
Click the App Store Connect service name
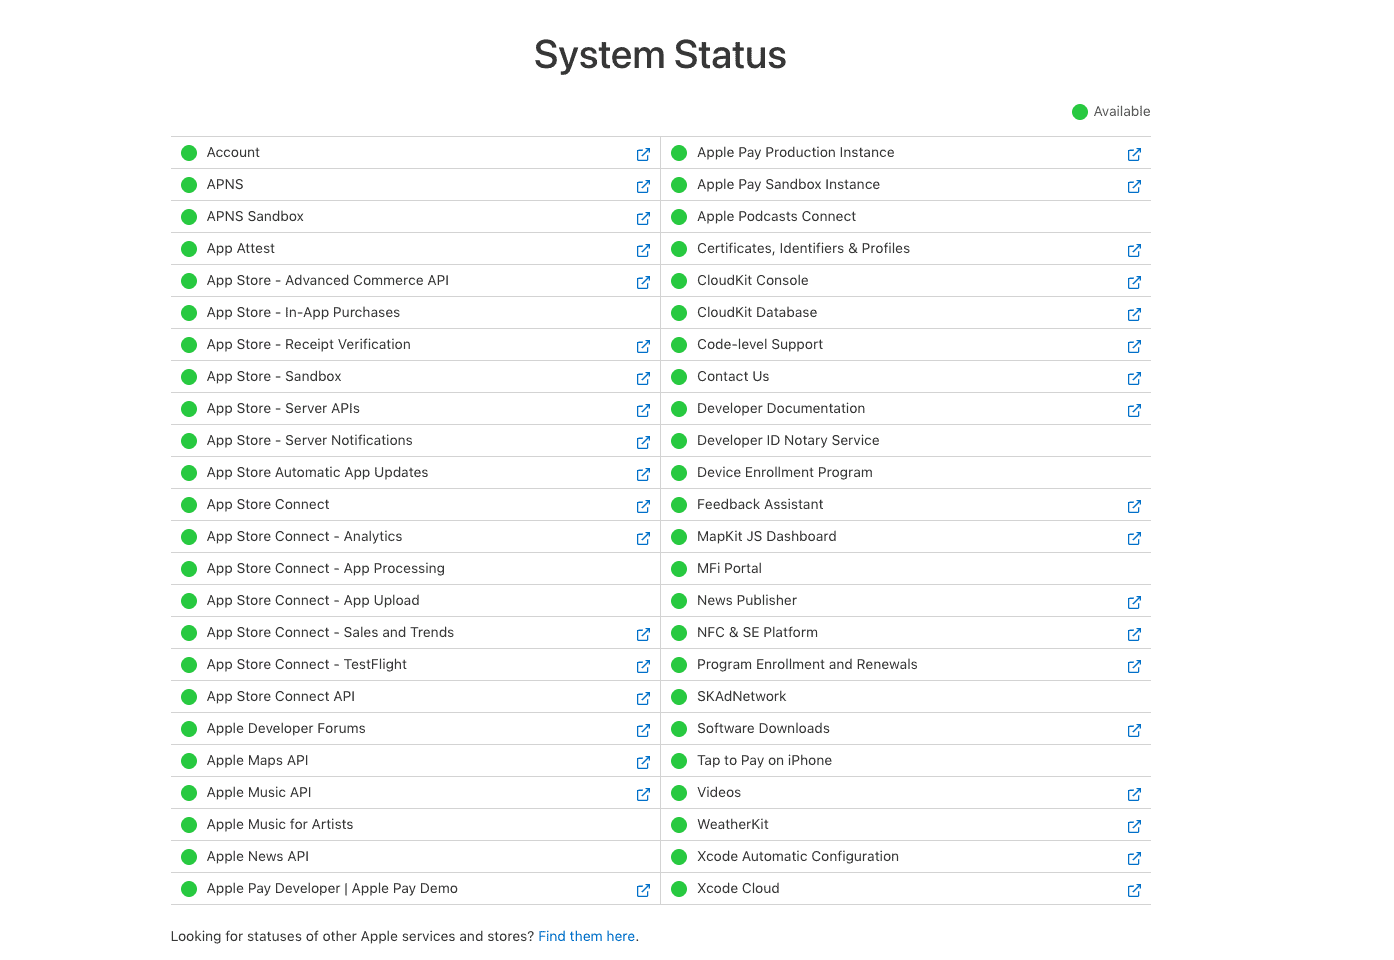click(x=268, y=504)
